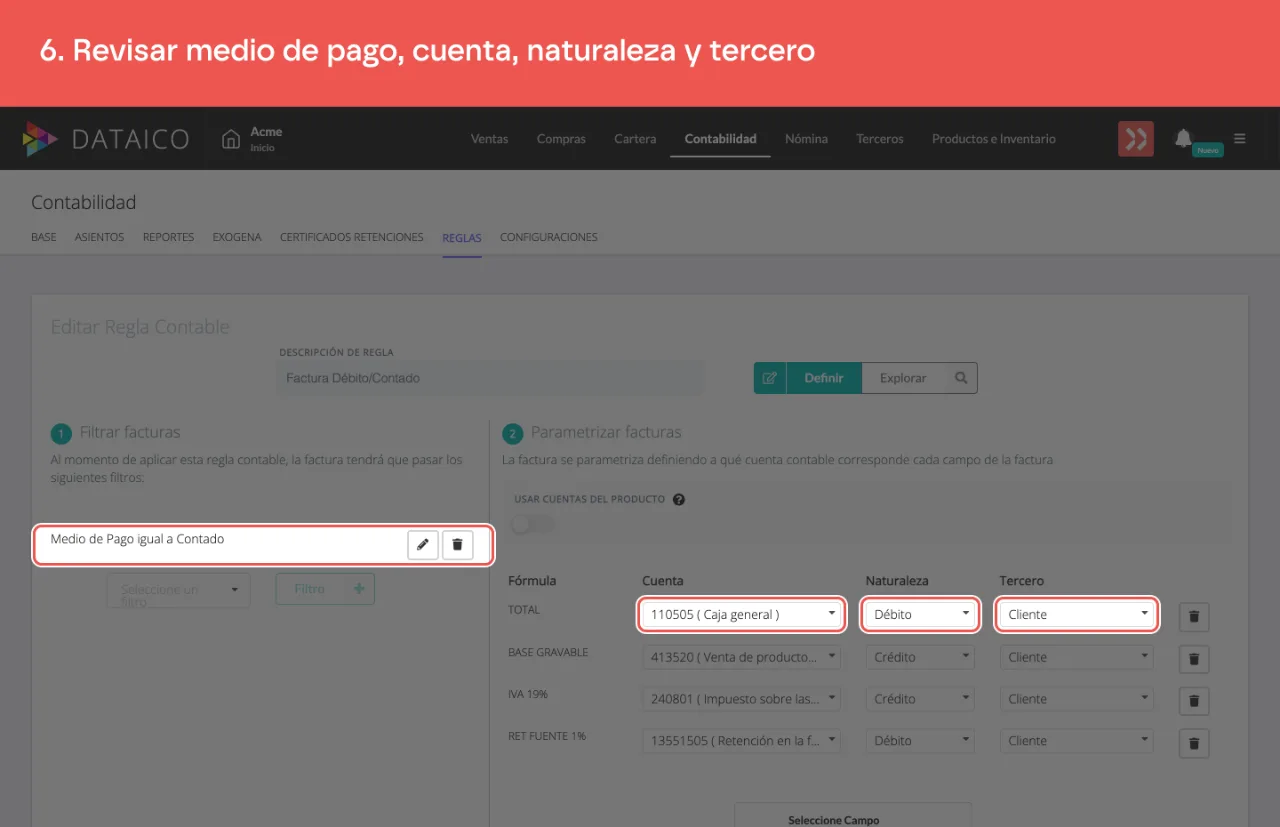Switch to the ASIENTOS tab
This screenshot has height=827, width=1280.
pyautogui.click(x=100, y=237)
